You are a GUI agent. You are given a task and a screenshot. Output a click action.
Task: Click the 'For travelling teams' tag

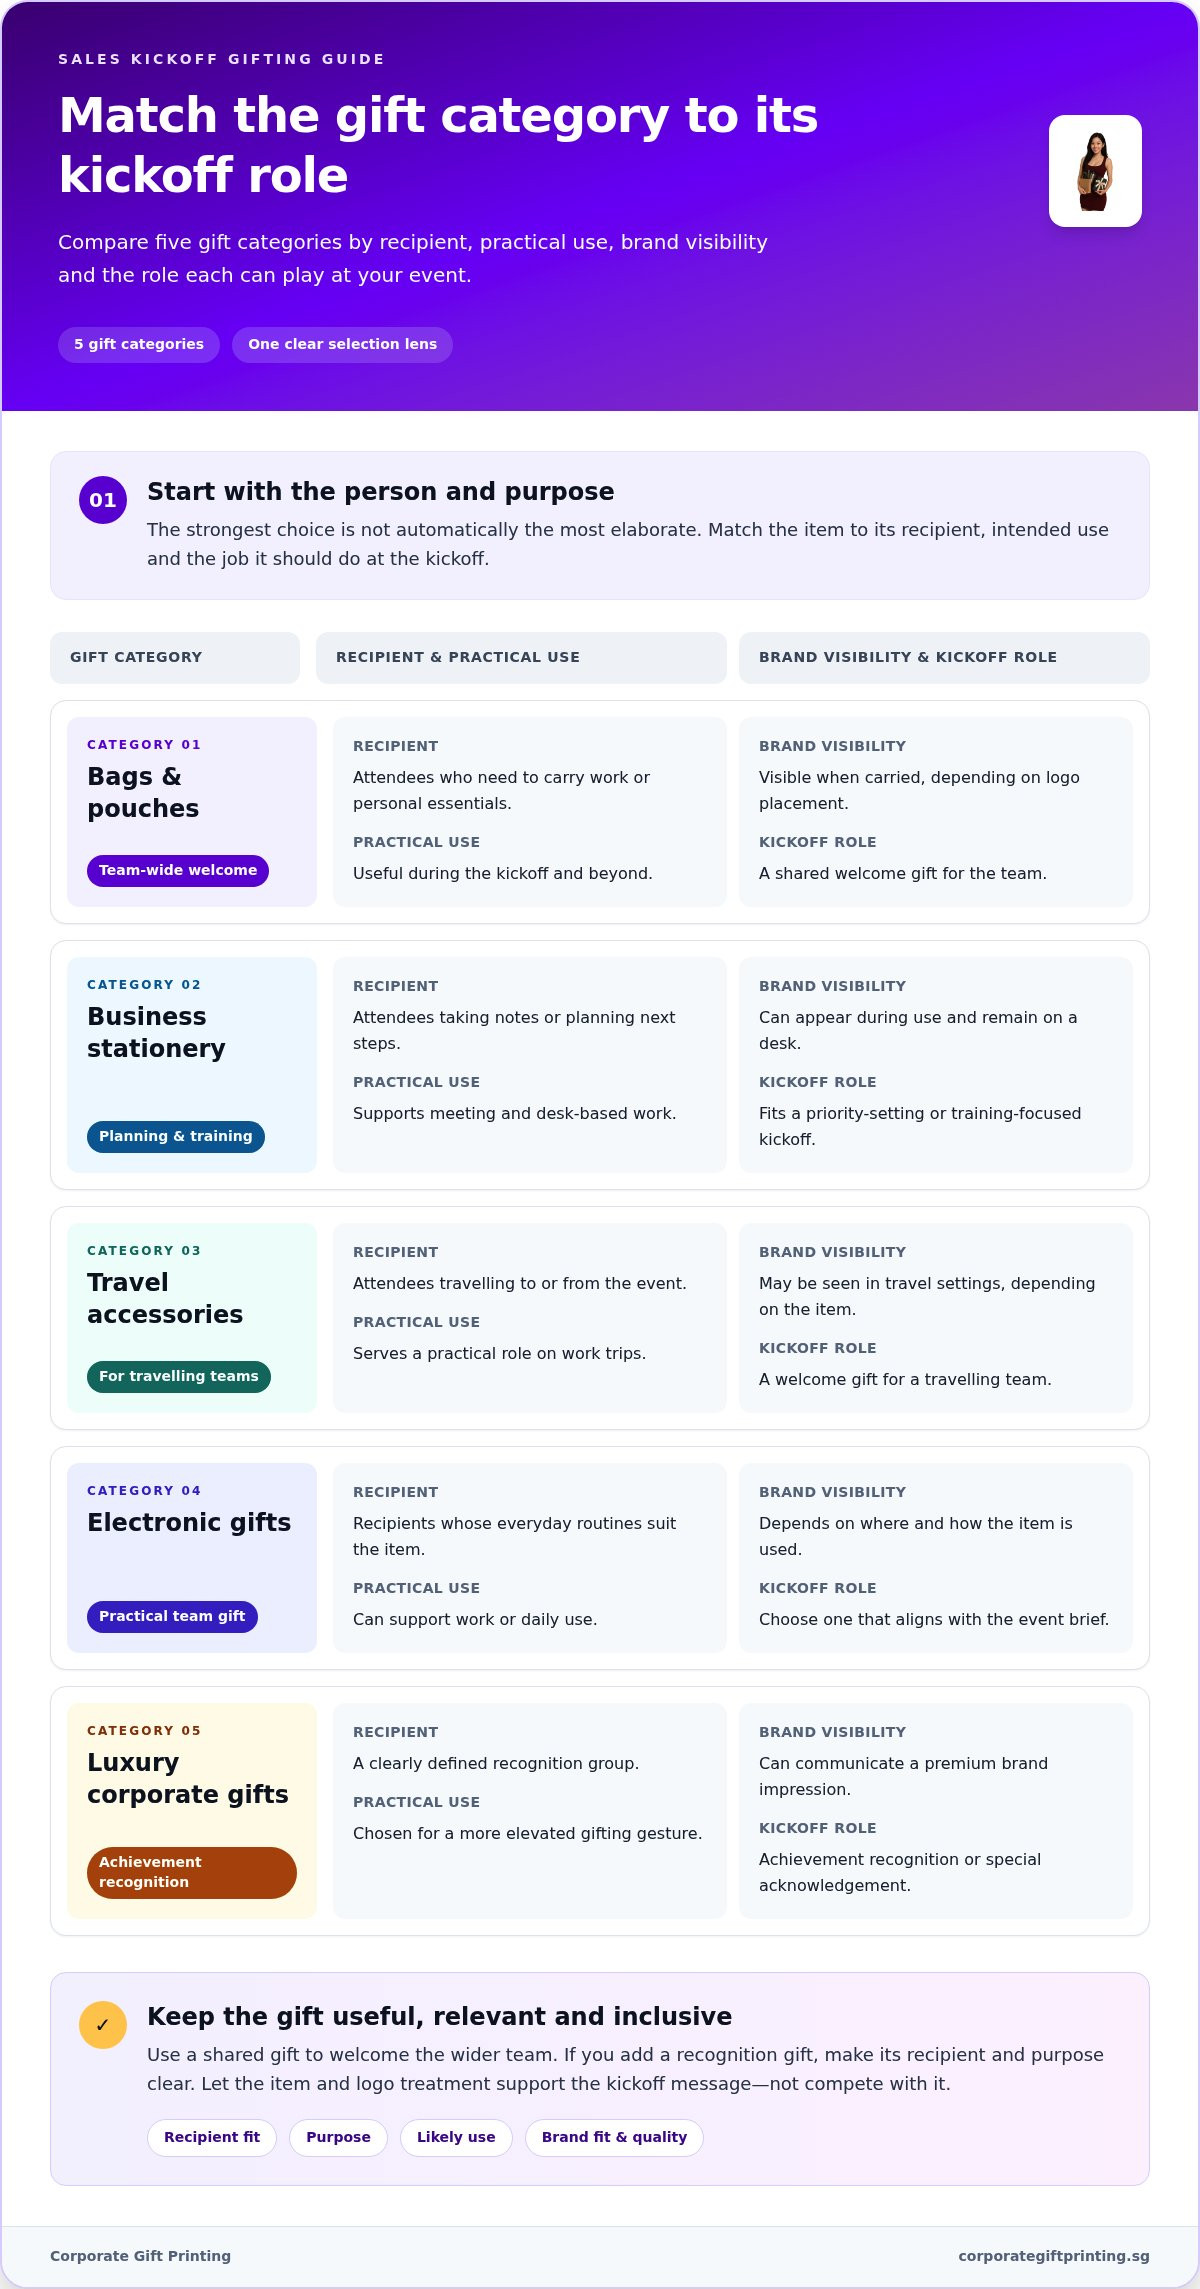[x=179, y=1376]
